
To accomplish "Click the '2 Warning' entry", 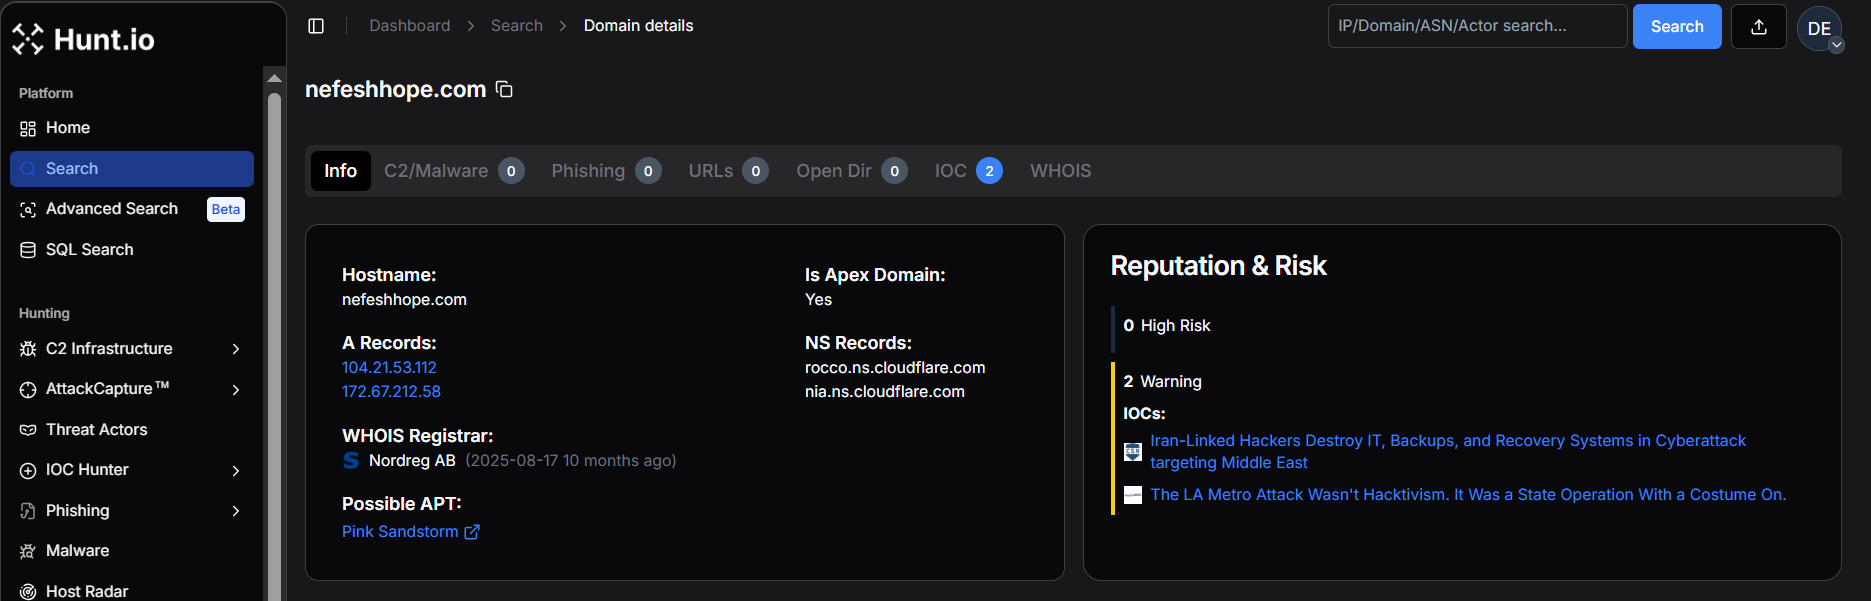I will pos(1162,382).
